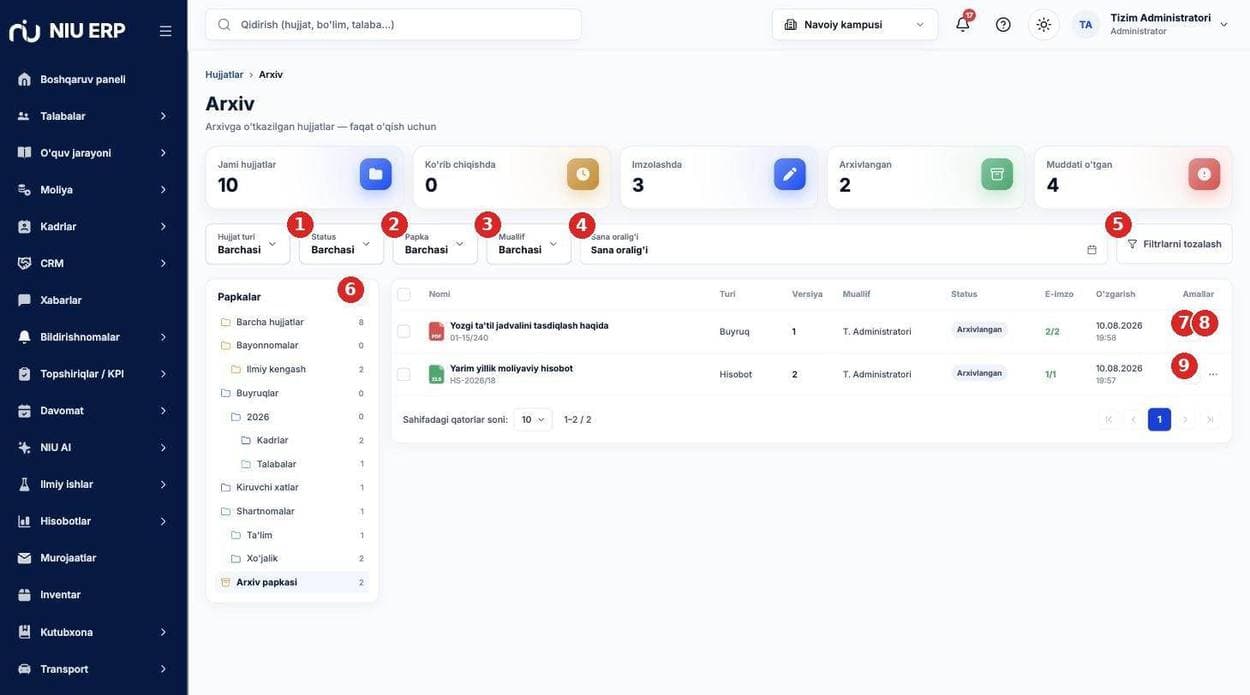Click the Filtrlarni tozalash button
1250x695 pixels.
(1174, 244)
